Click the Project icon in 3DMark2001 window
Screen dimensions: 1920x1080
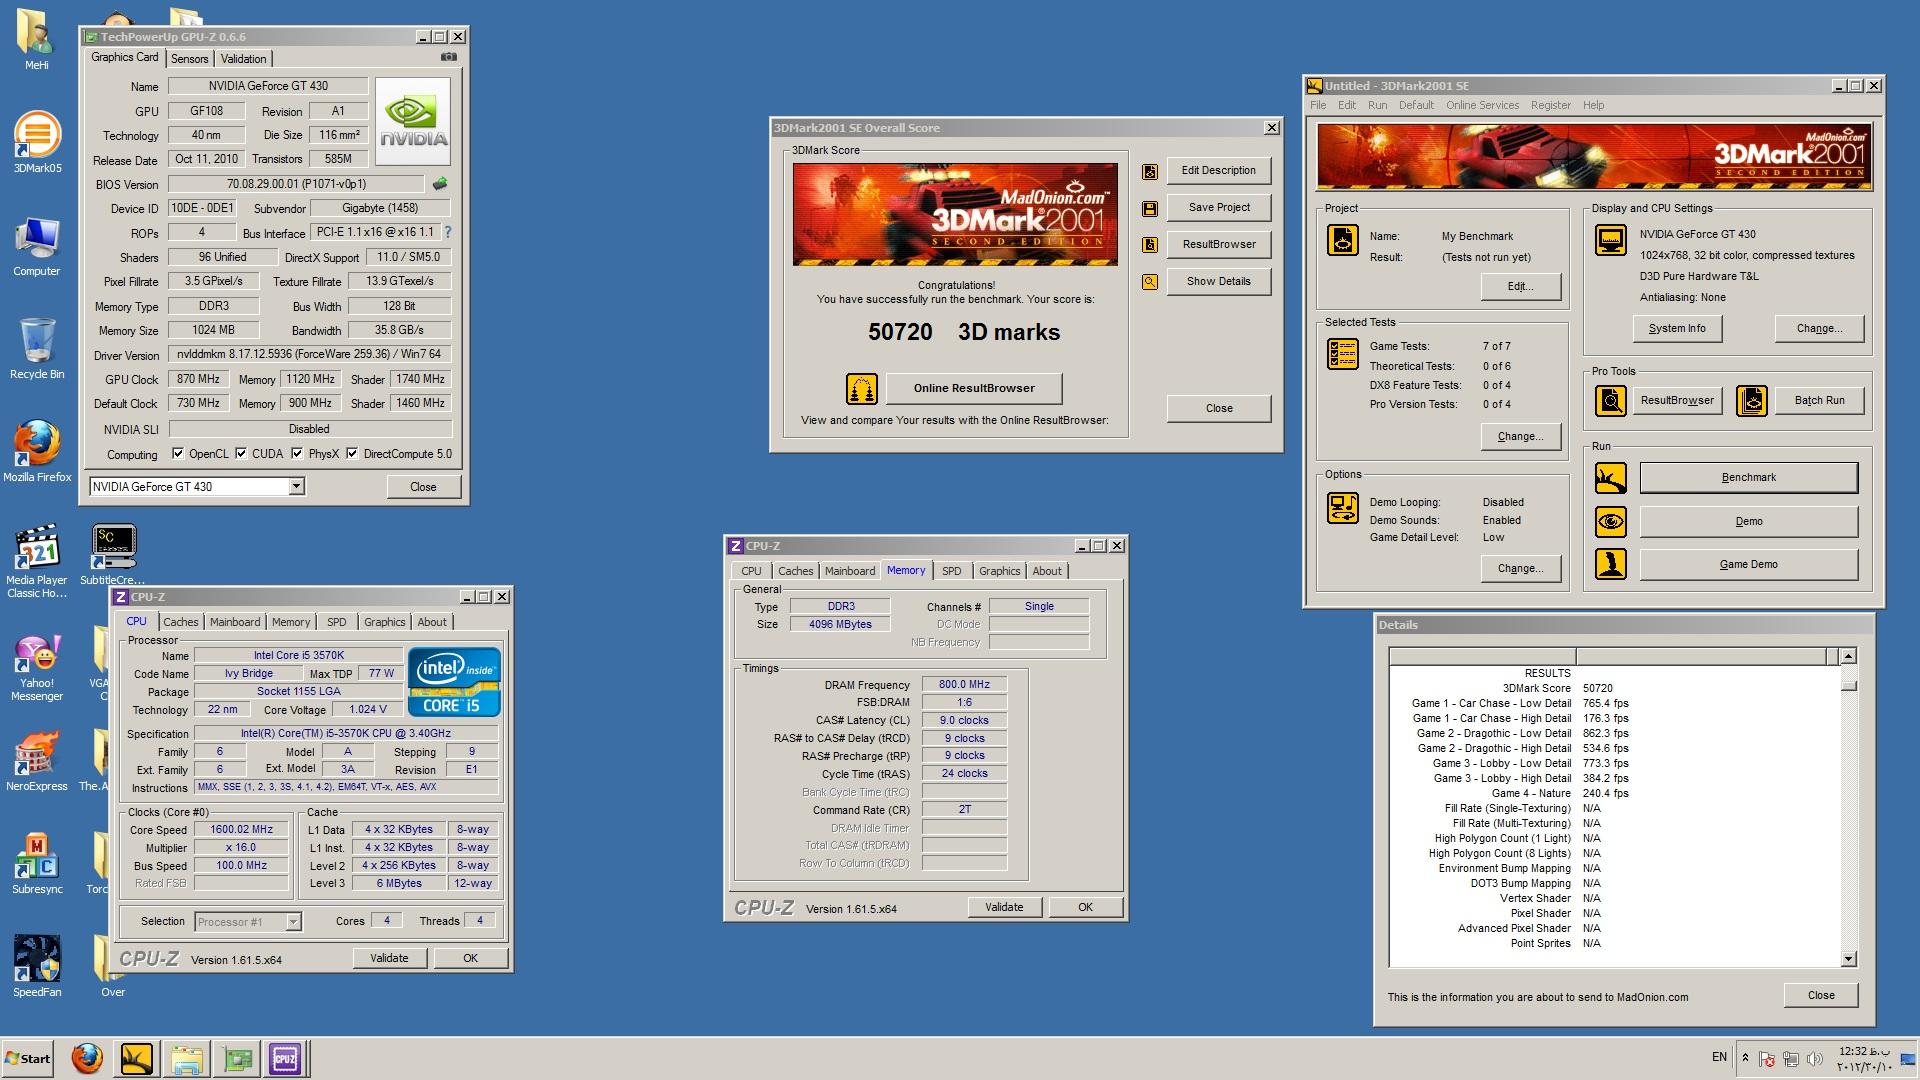coord(1342,240)
